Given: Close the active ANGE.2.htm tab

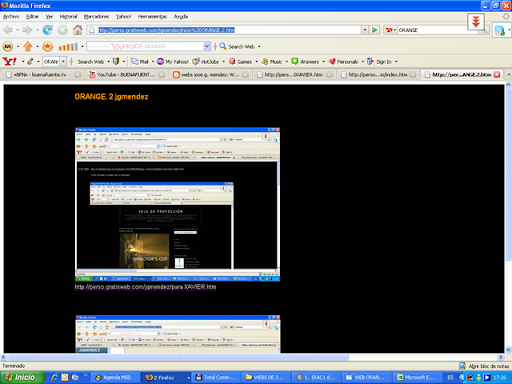Looking at the screenshot, I should [x=497, y=75].
